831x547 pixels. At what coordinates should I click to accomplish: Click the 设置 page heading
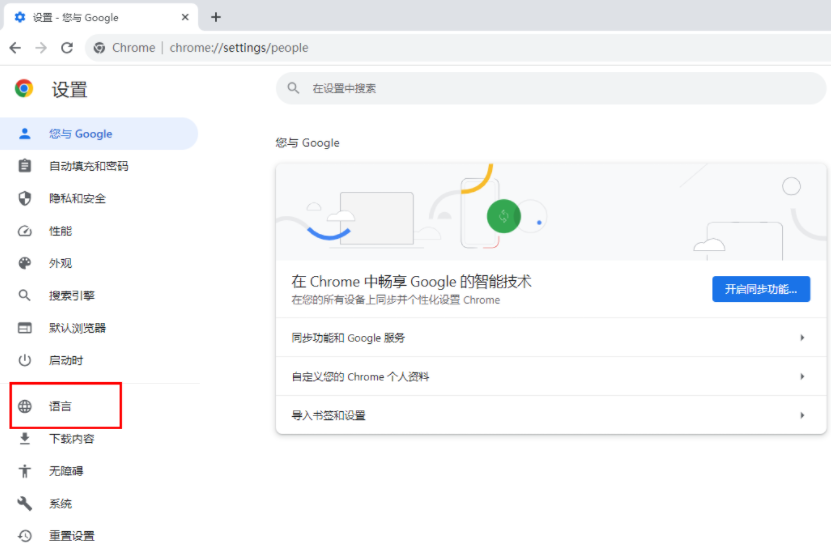(x=69, y=89)
